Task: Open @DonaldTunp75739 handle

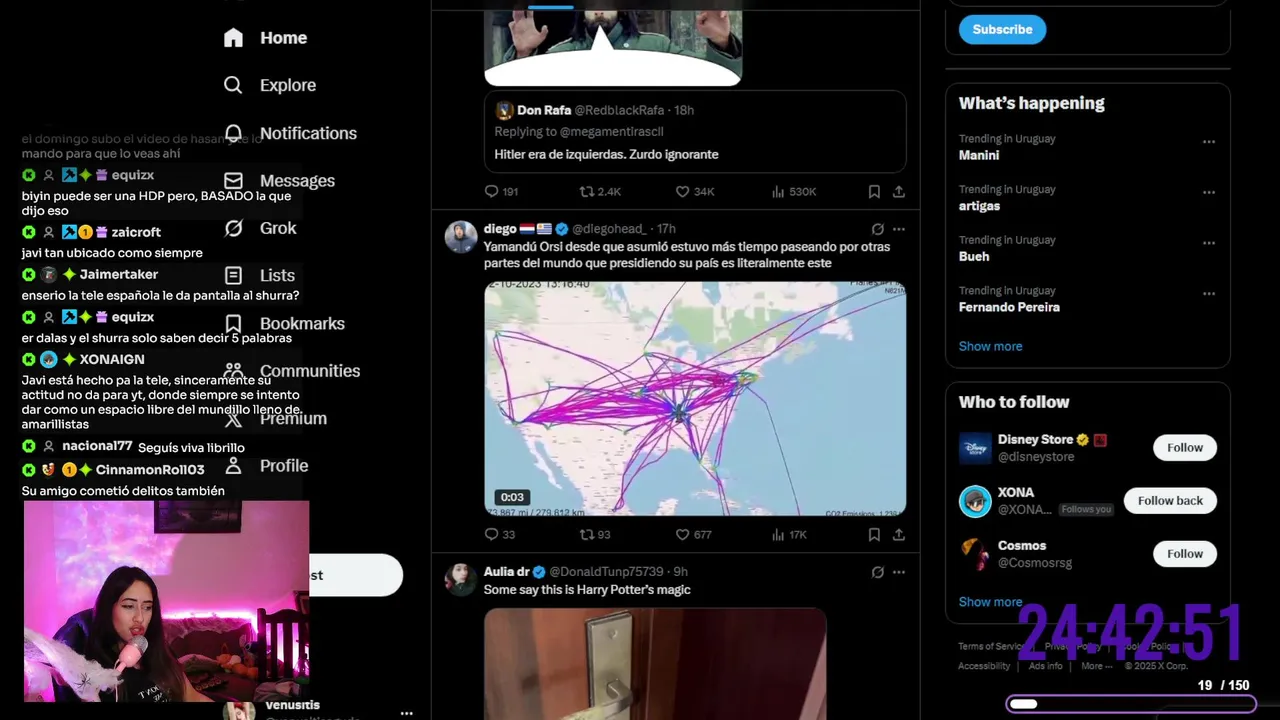Action: (x=606, y=572)
